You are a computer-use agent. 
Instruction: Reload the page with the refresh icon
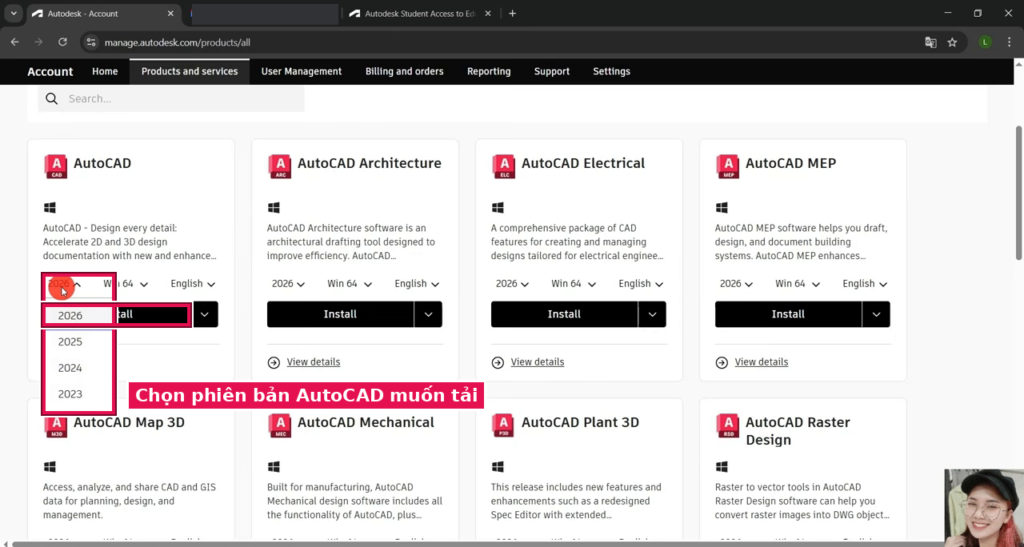point(63,42)
